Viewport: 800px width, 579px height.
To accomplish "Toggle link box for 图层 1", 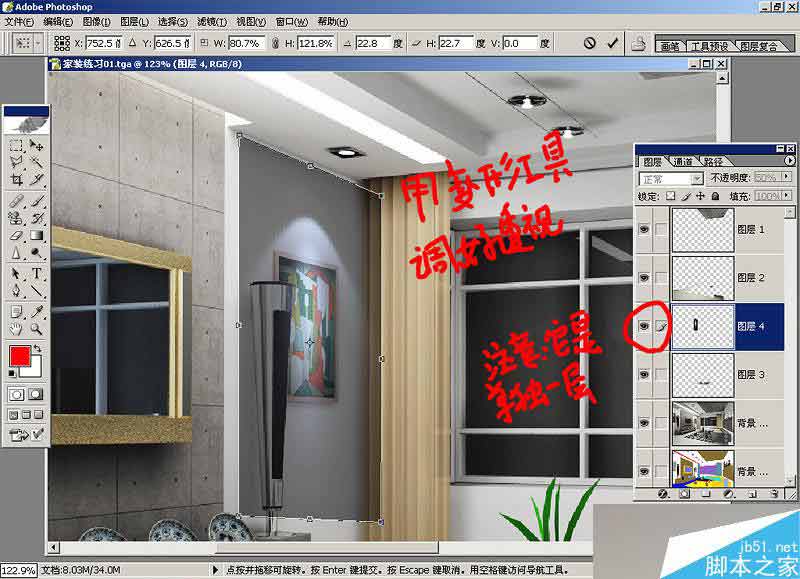I will 661,230.
